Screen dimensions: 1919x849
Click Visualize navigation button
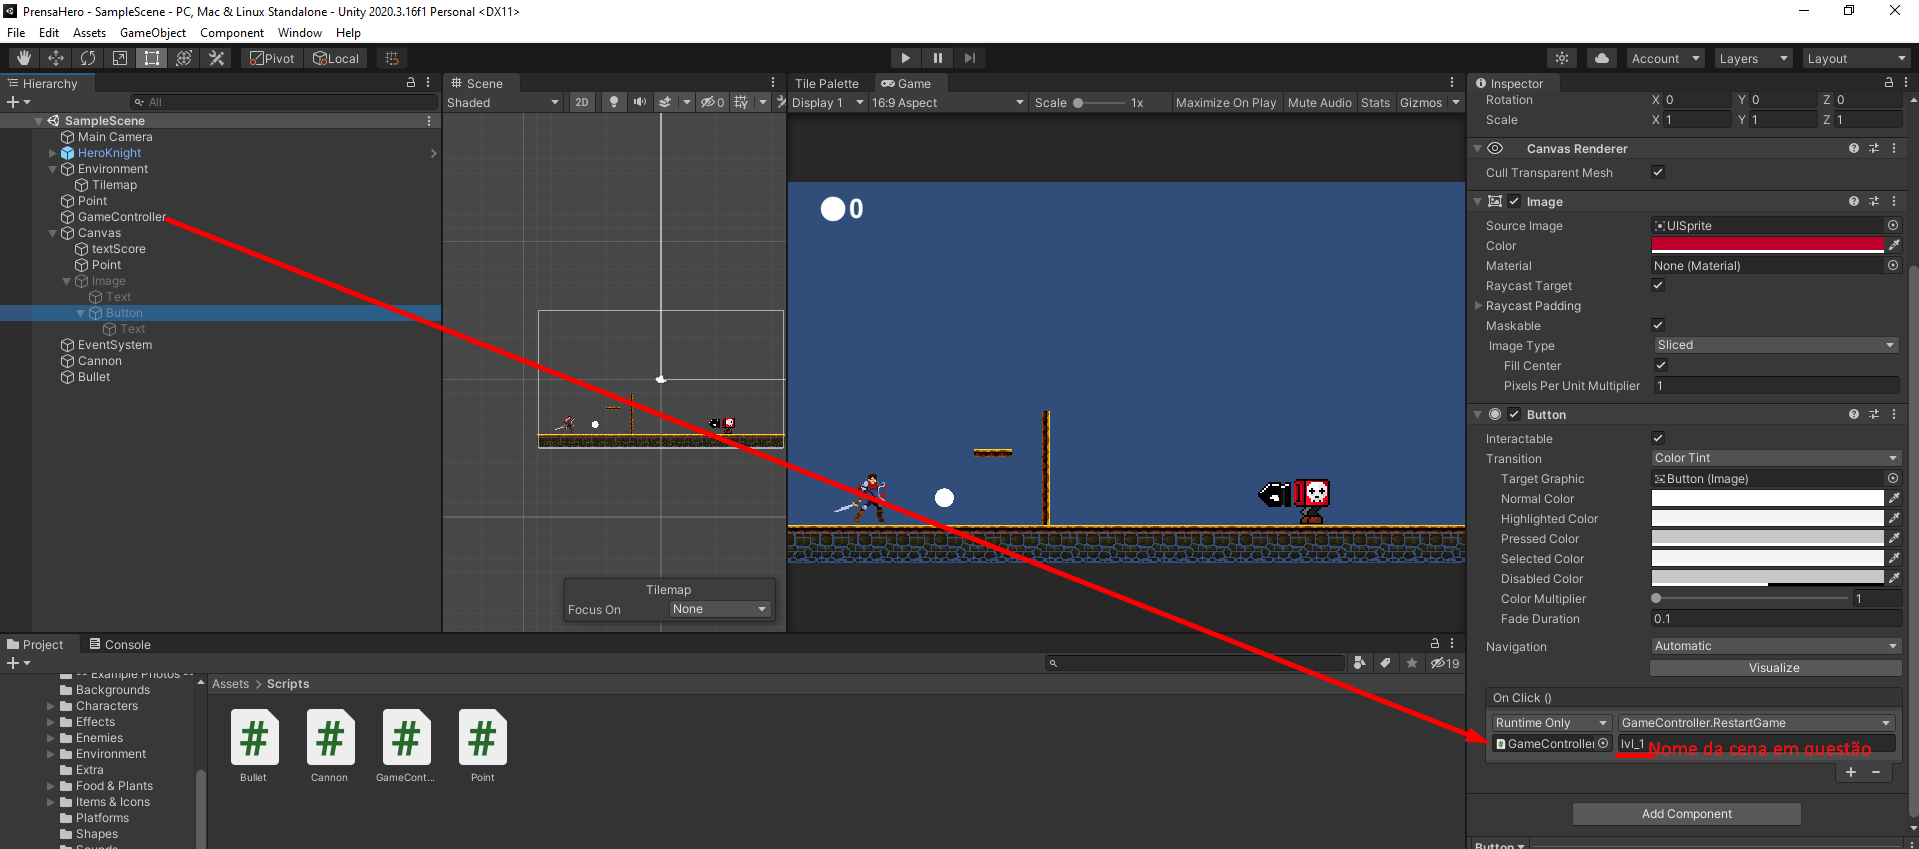coord(1775,668)
